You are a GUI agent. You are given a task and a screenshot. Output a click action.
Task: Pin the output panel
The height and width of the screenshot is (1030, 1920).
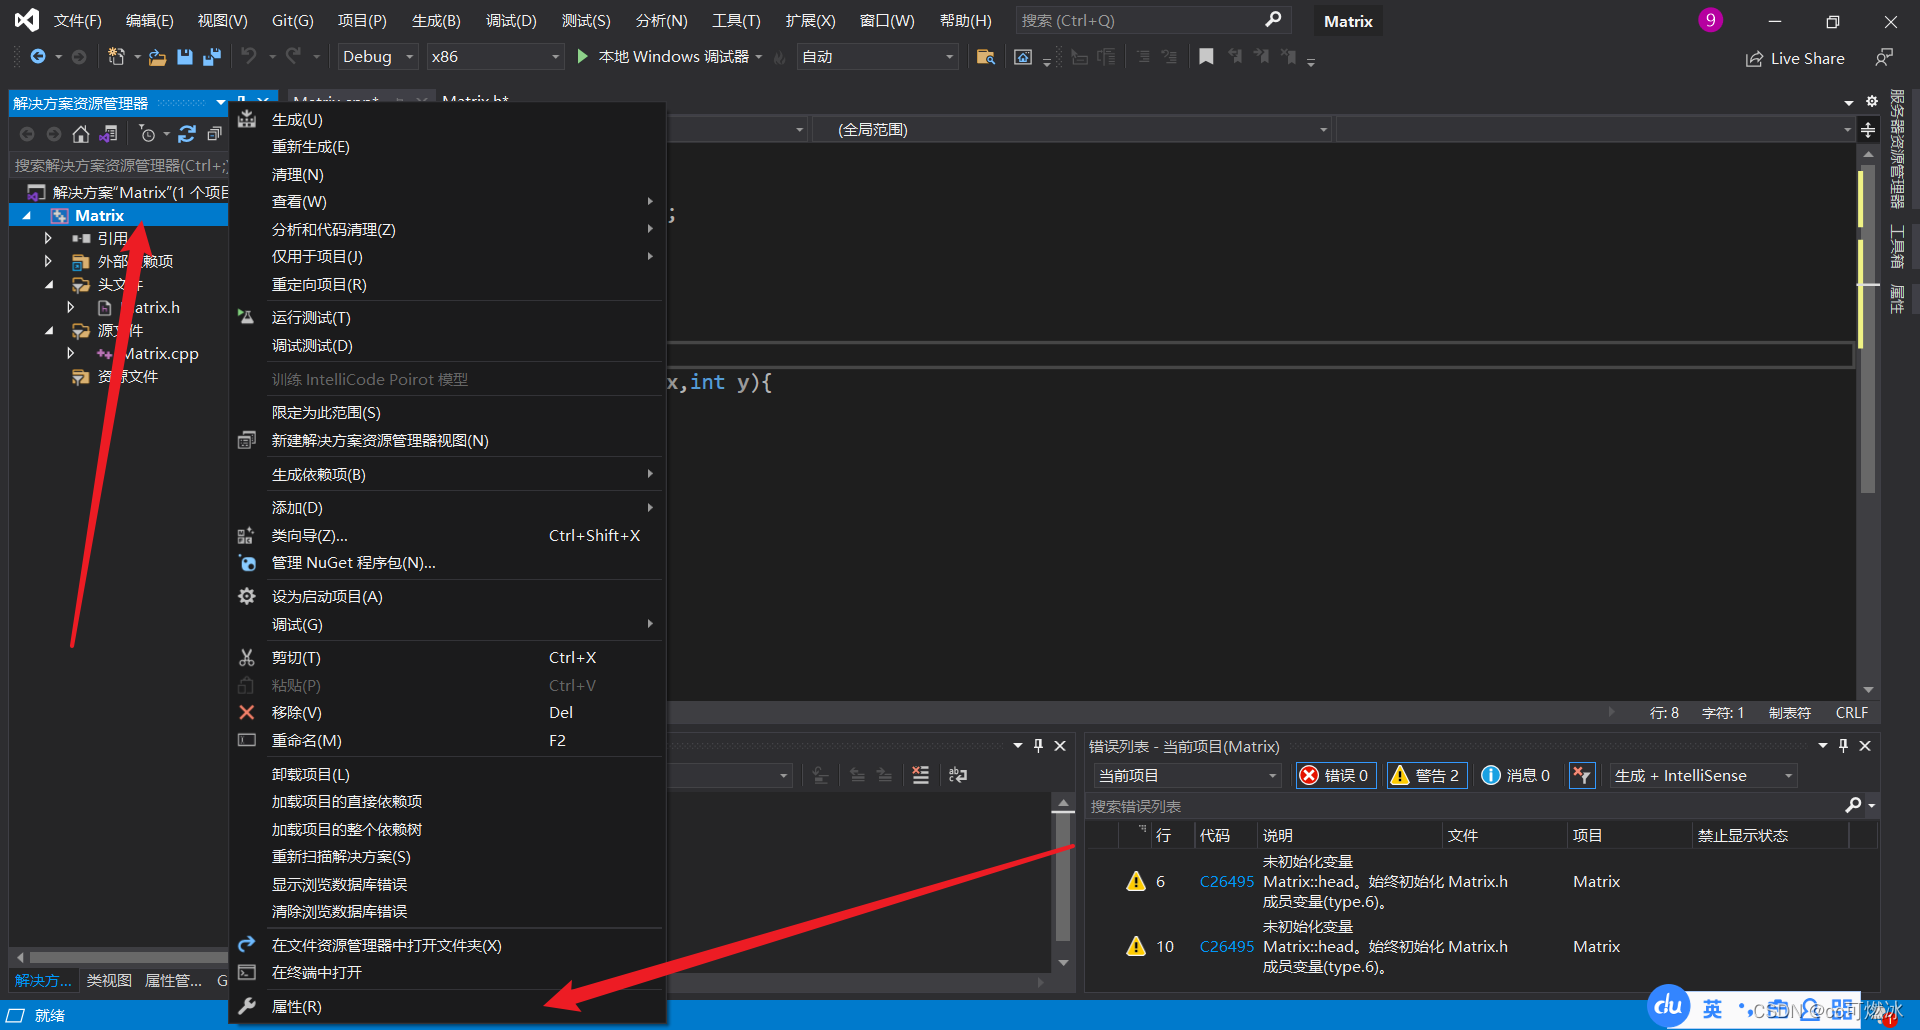tap(1038, 746)
